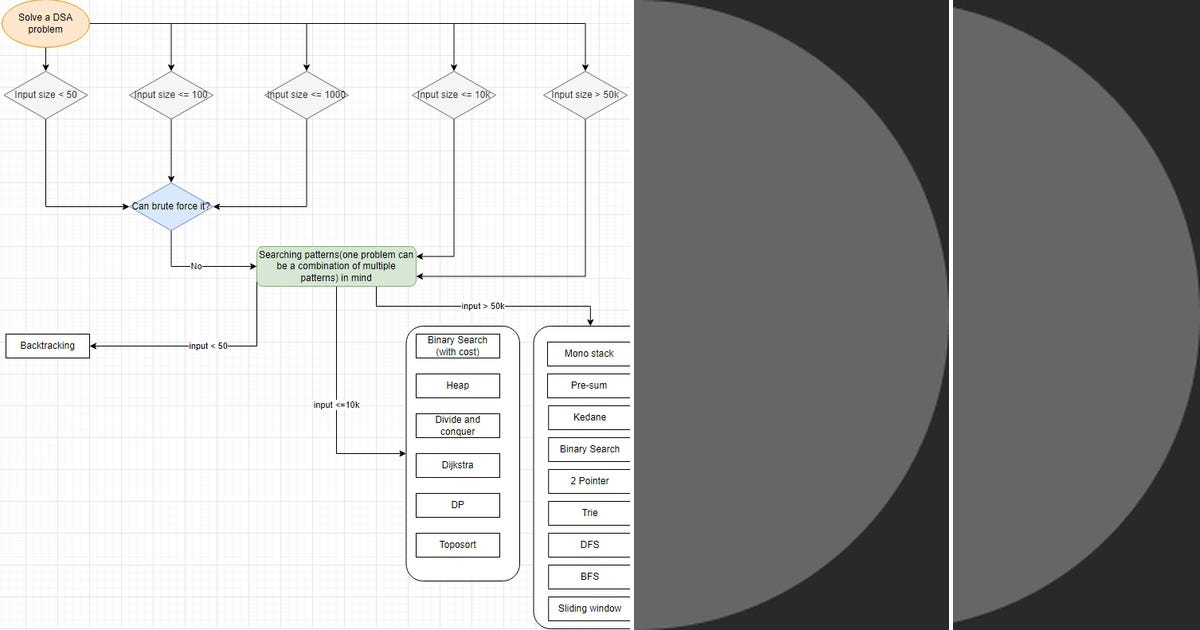Click the 'Input size <= 1000' decision shape
This screenshot has width=1200, height=630.
coord(305,95)
